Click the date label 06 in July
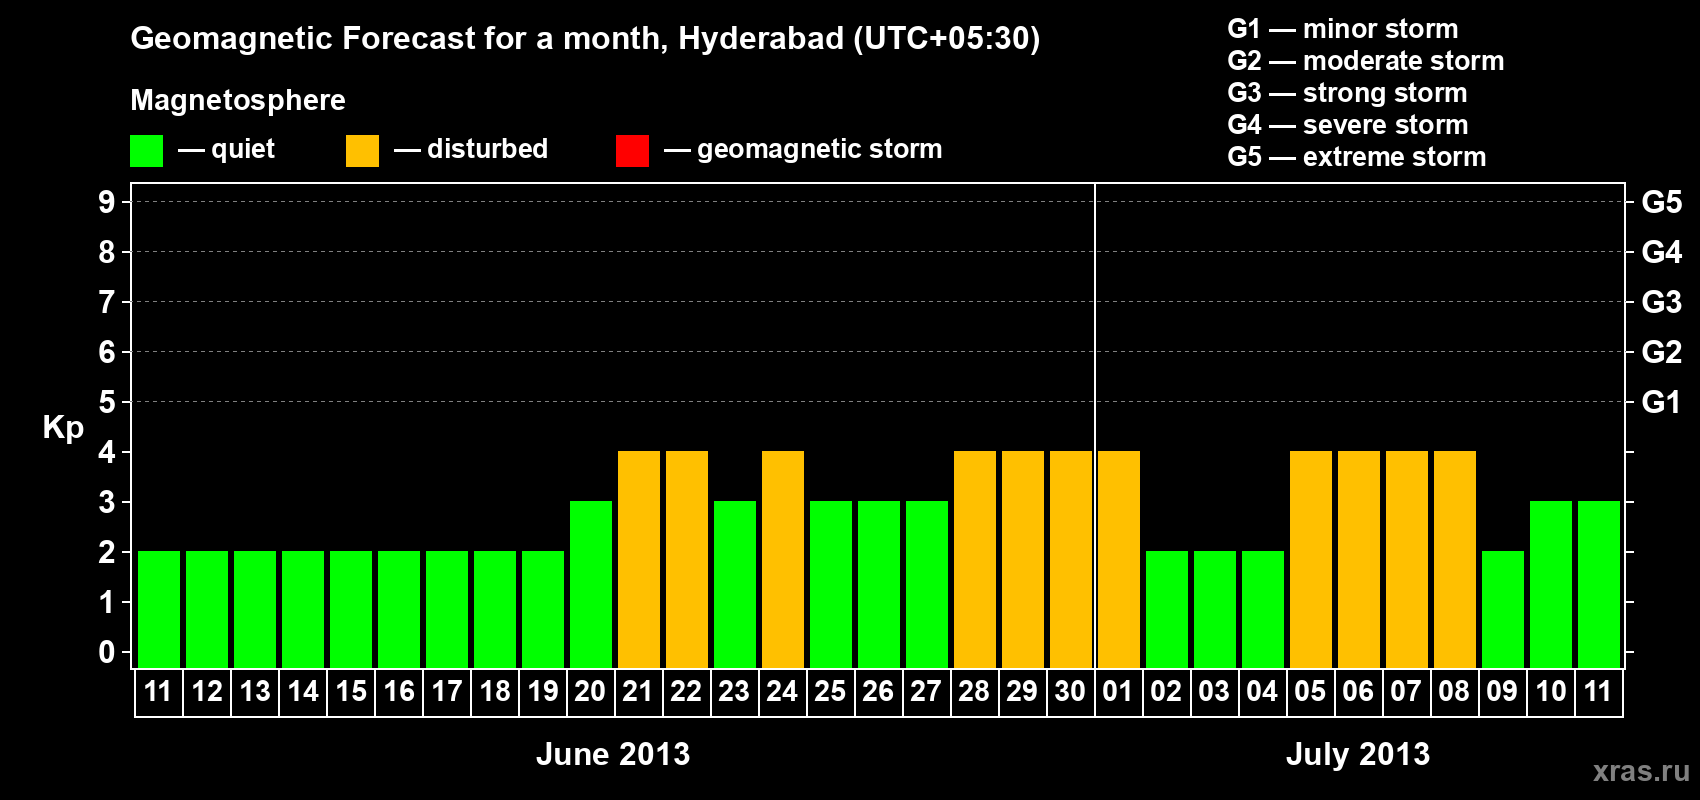The width and height of the screenshot is (1700, 800). 1358,691
